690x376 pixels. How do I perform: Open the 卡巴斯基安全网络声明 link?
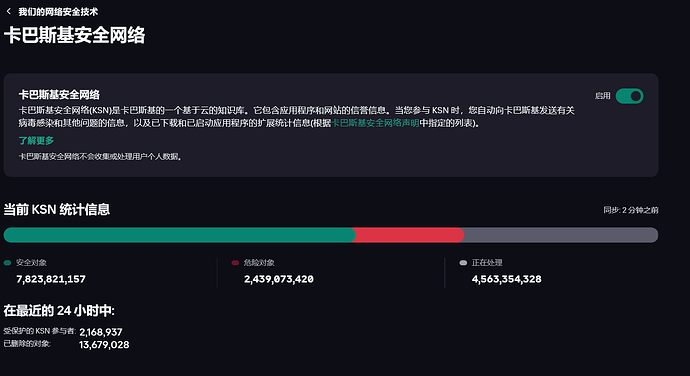[x=375, y=123]
